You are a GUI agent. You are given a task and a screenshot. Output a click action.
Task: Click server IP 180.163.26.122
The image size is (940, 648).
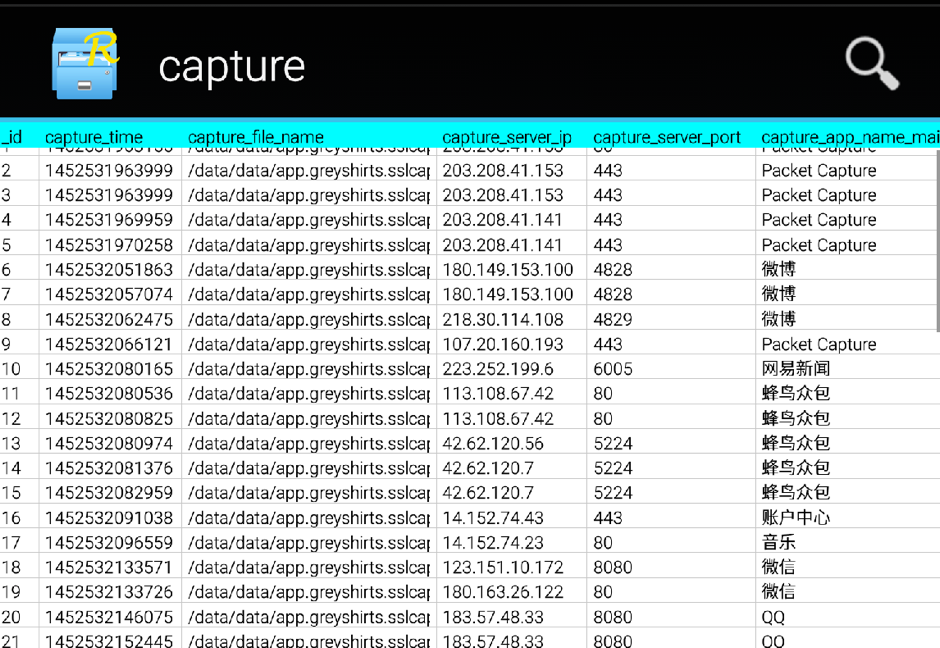click(x=503, y=592)
